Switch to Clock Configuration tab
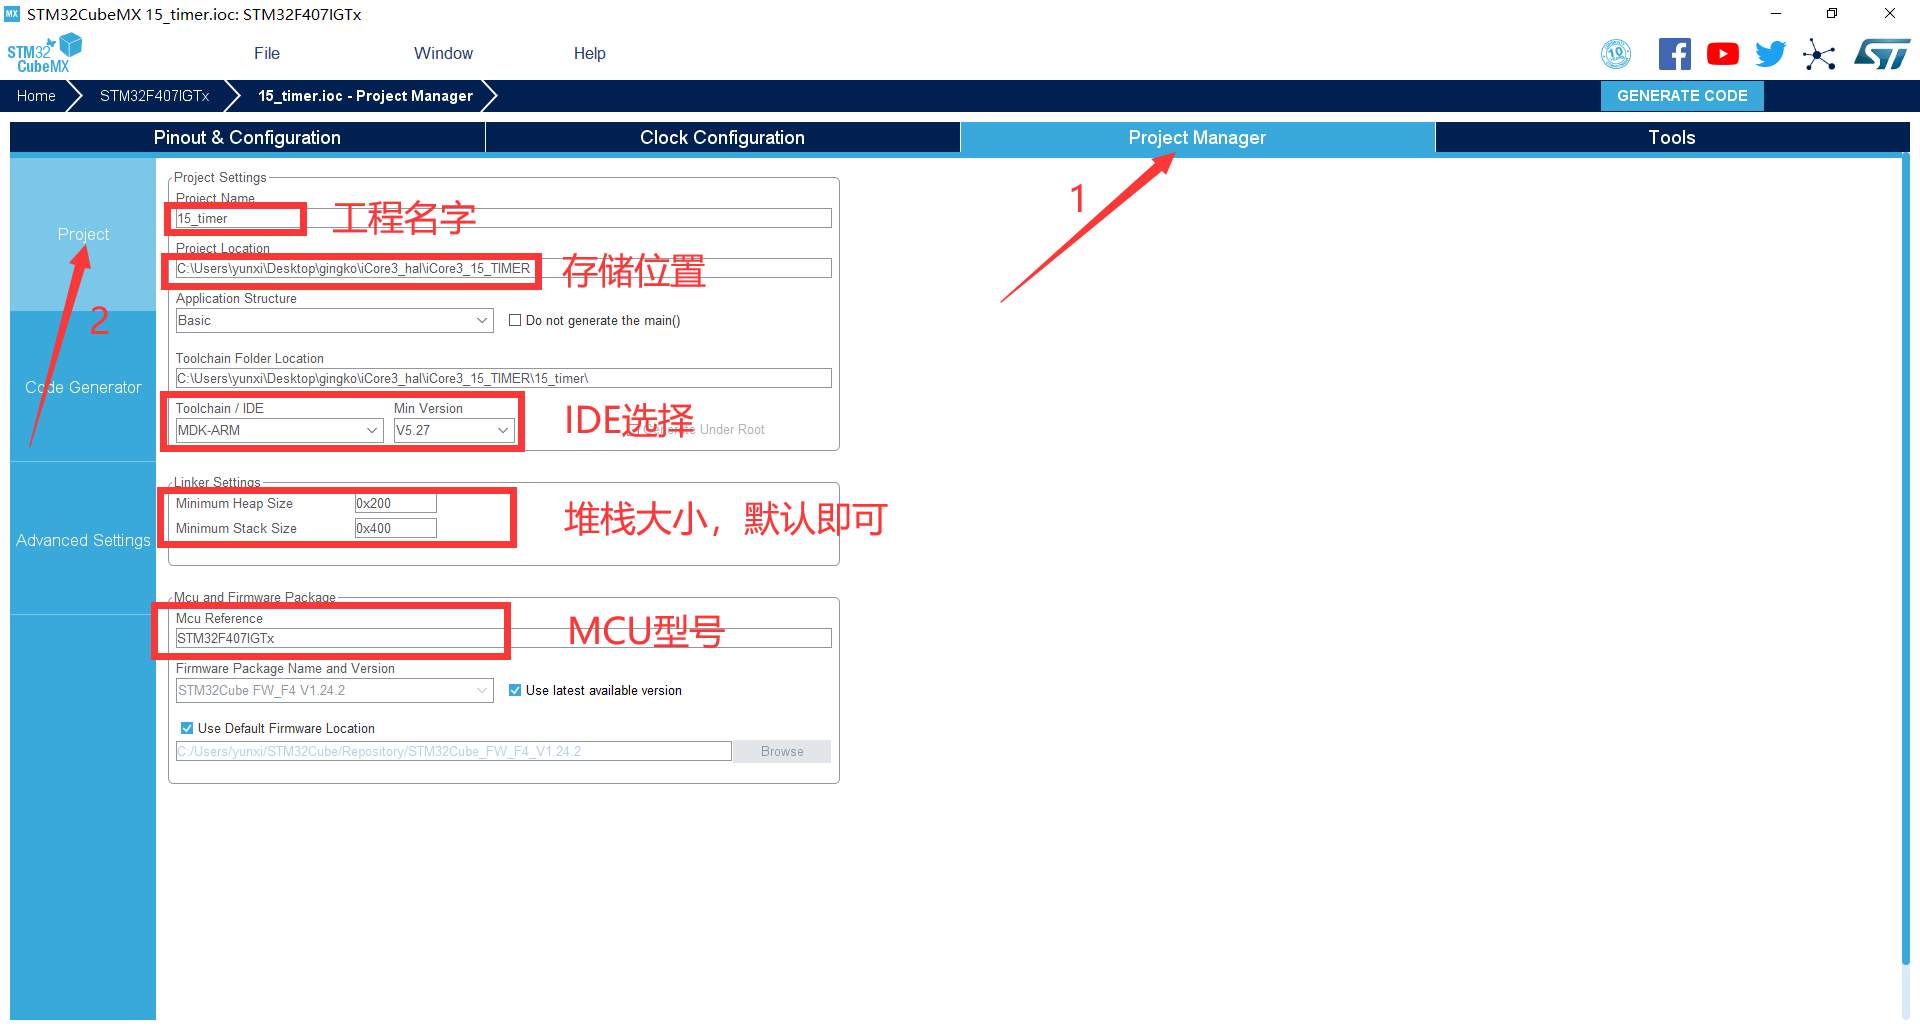The width and height of the screenshot is (1920, 1030). tap(722, 138)
